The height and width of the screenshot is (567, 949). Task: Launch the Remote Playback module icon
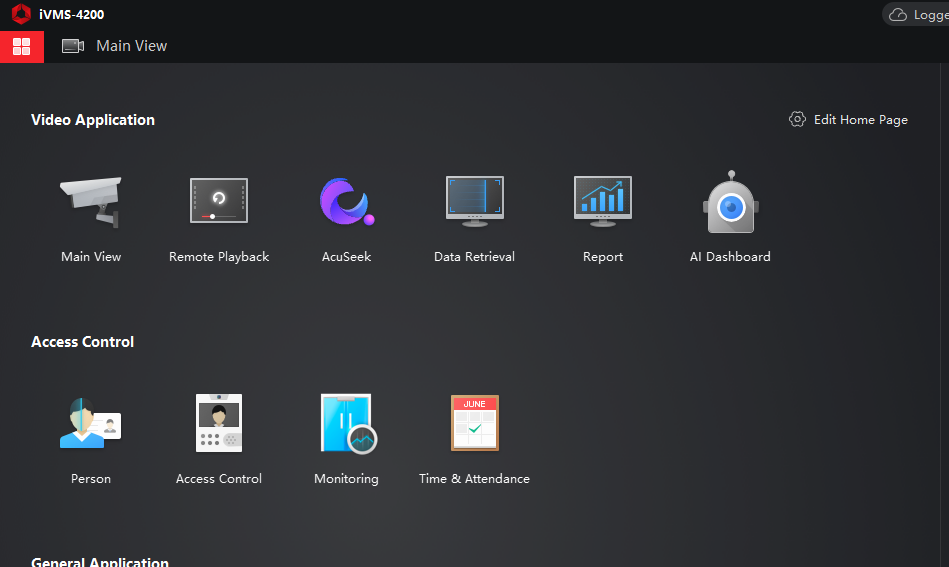click(219, 202)
